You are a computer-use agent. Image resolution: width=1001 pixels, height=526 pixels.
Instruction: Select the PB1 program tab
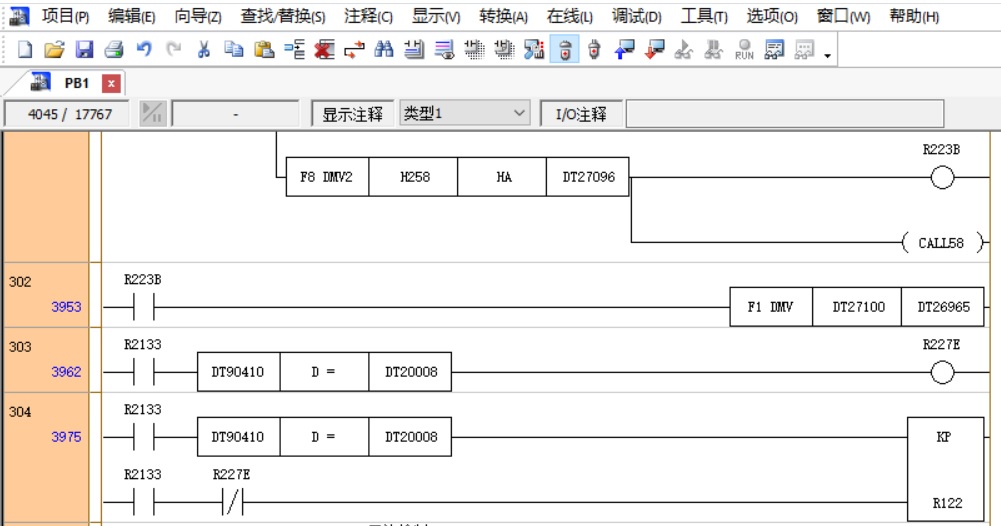[76, 83]
